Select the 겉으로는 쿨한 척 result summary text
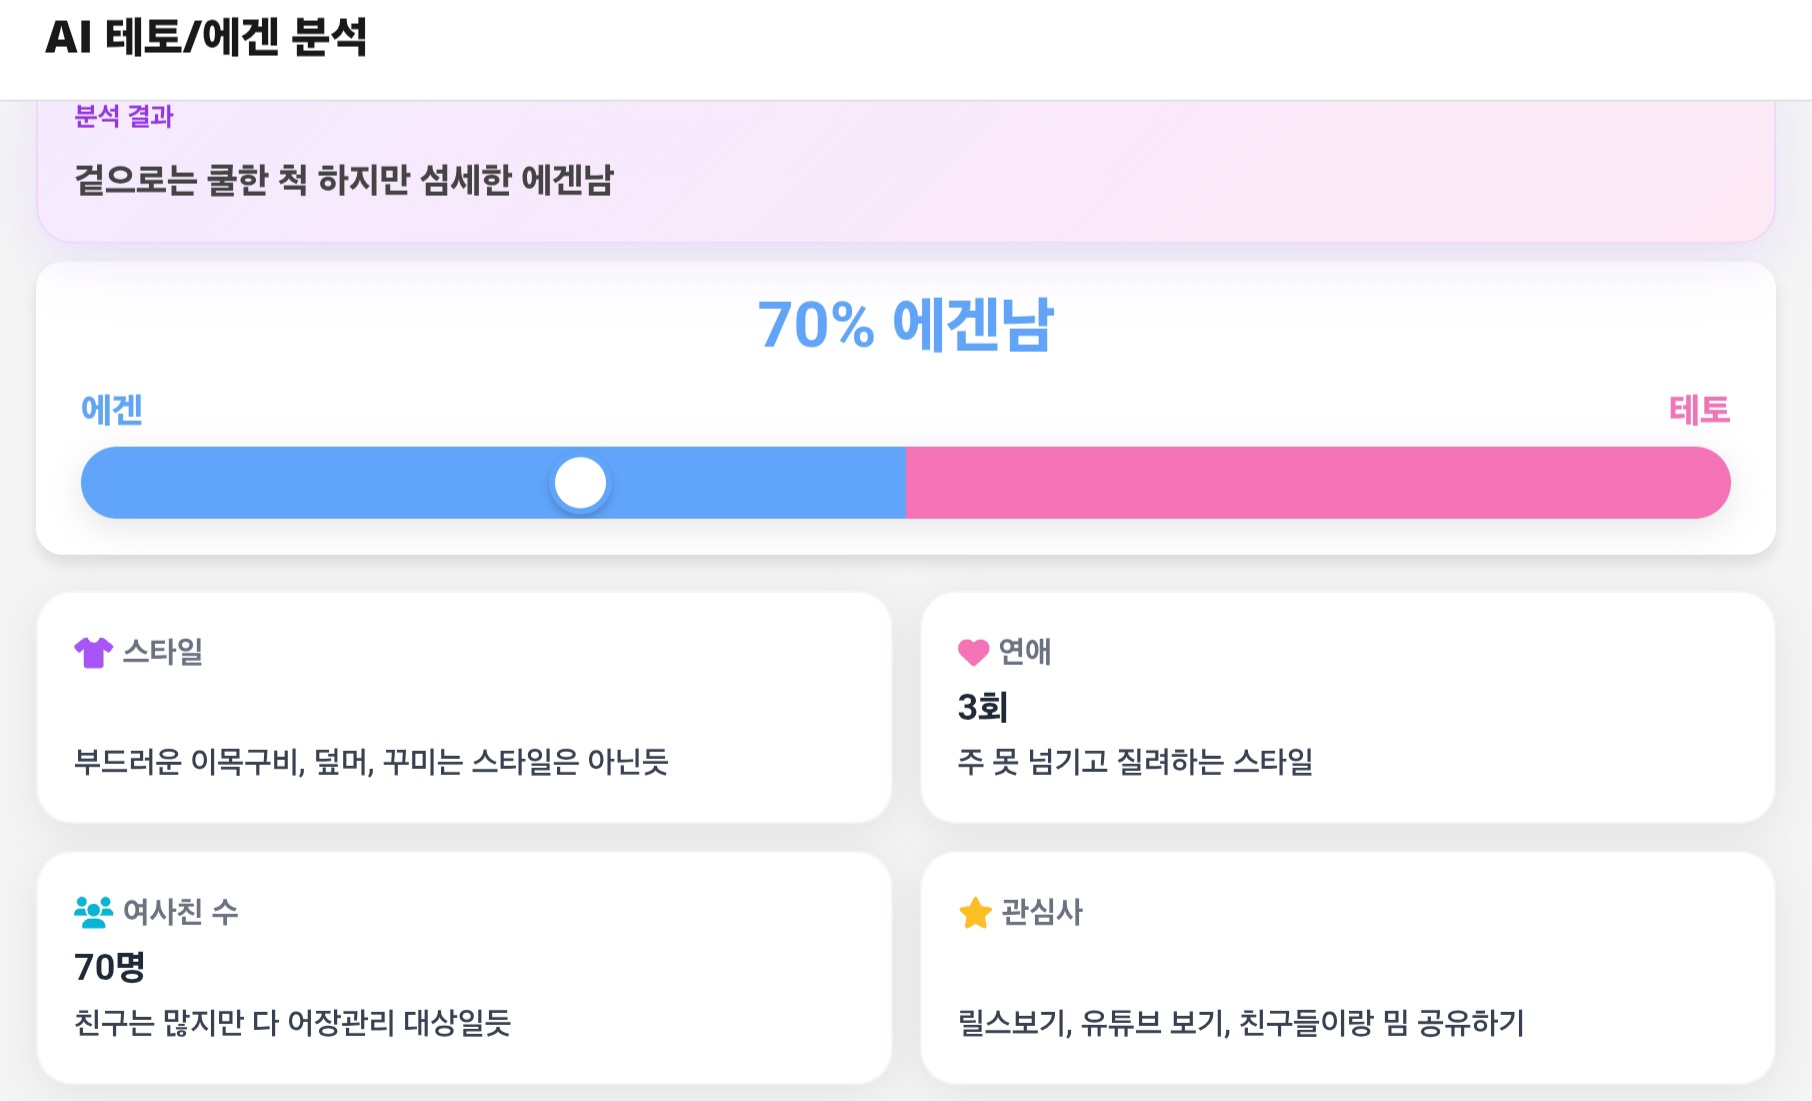 click(x=344, y=180)
